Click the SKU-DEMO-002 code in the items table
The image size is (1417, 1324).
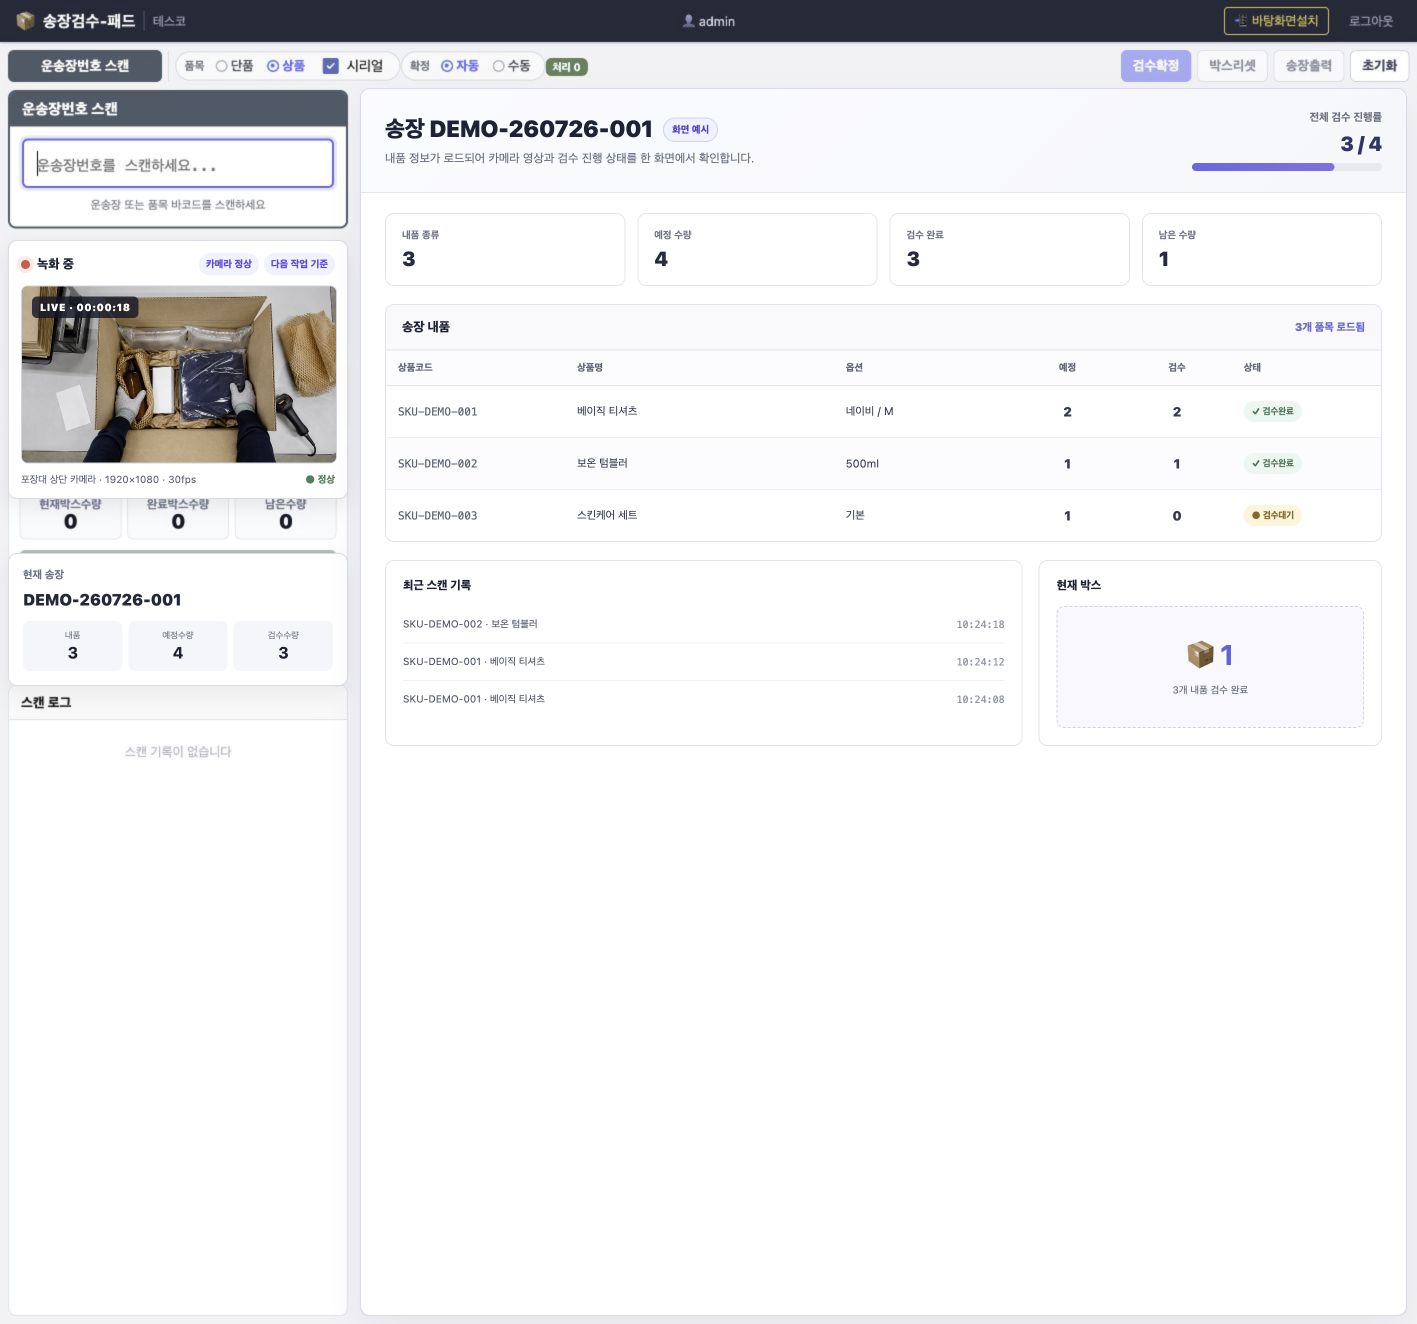[x=437, y=463]
